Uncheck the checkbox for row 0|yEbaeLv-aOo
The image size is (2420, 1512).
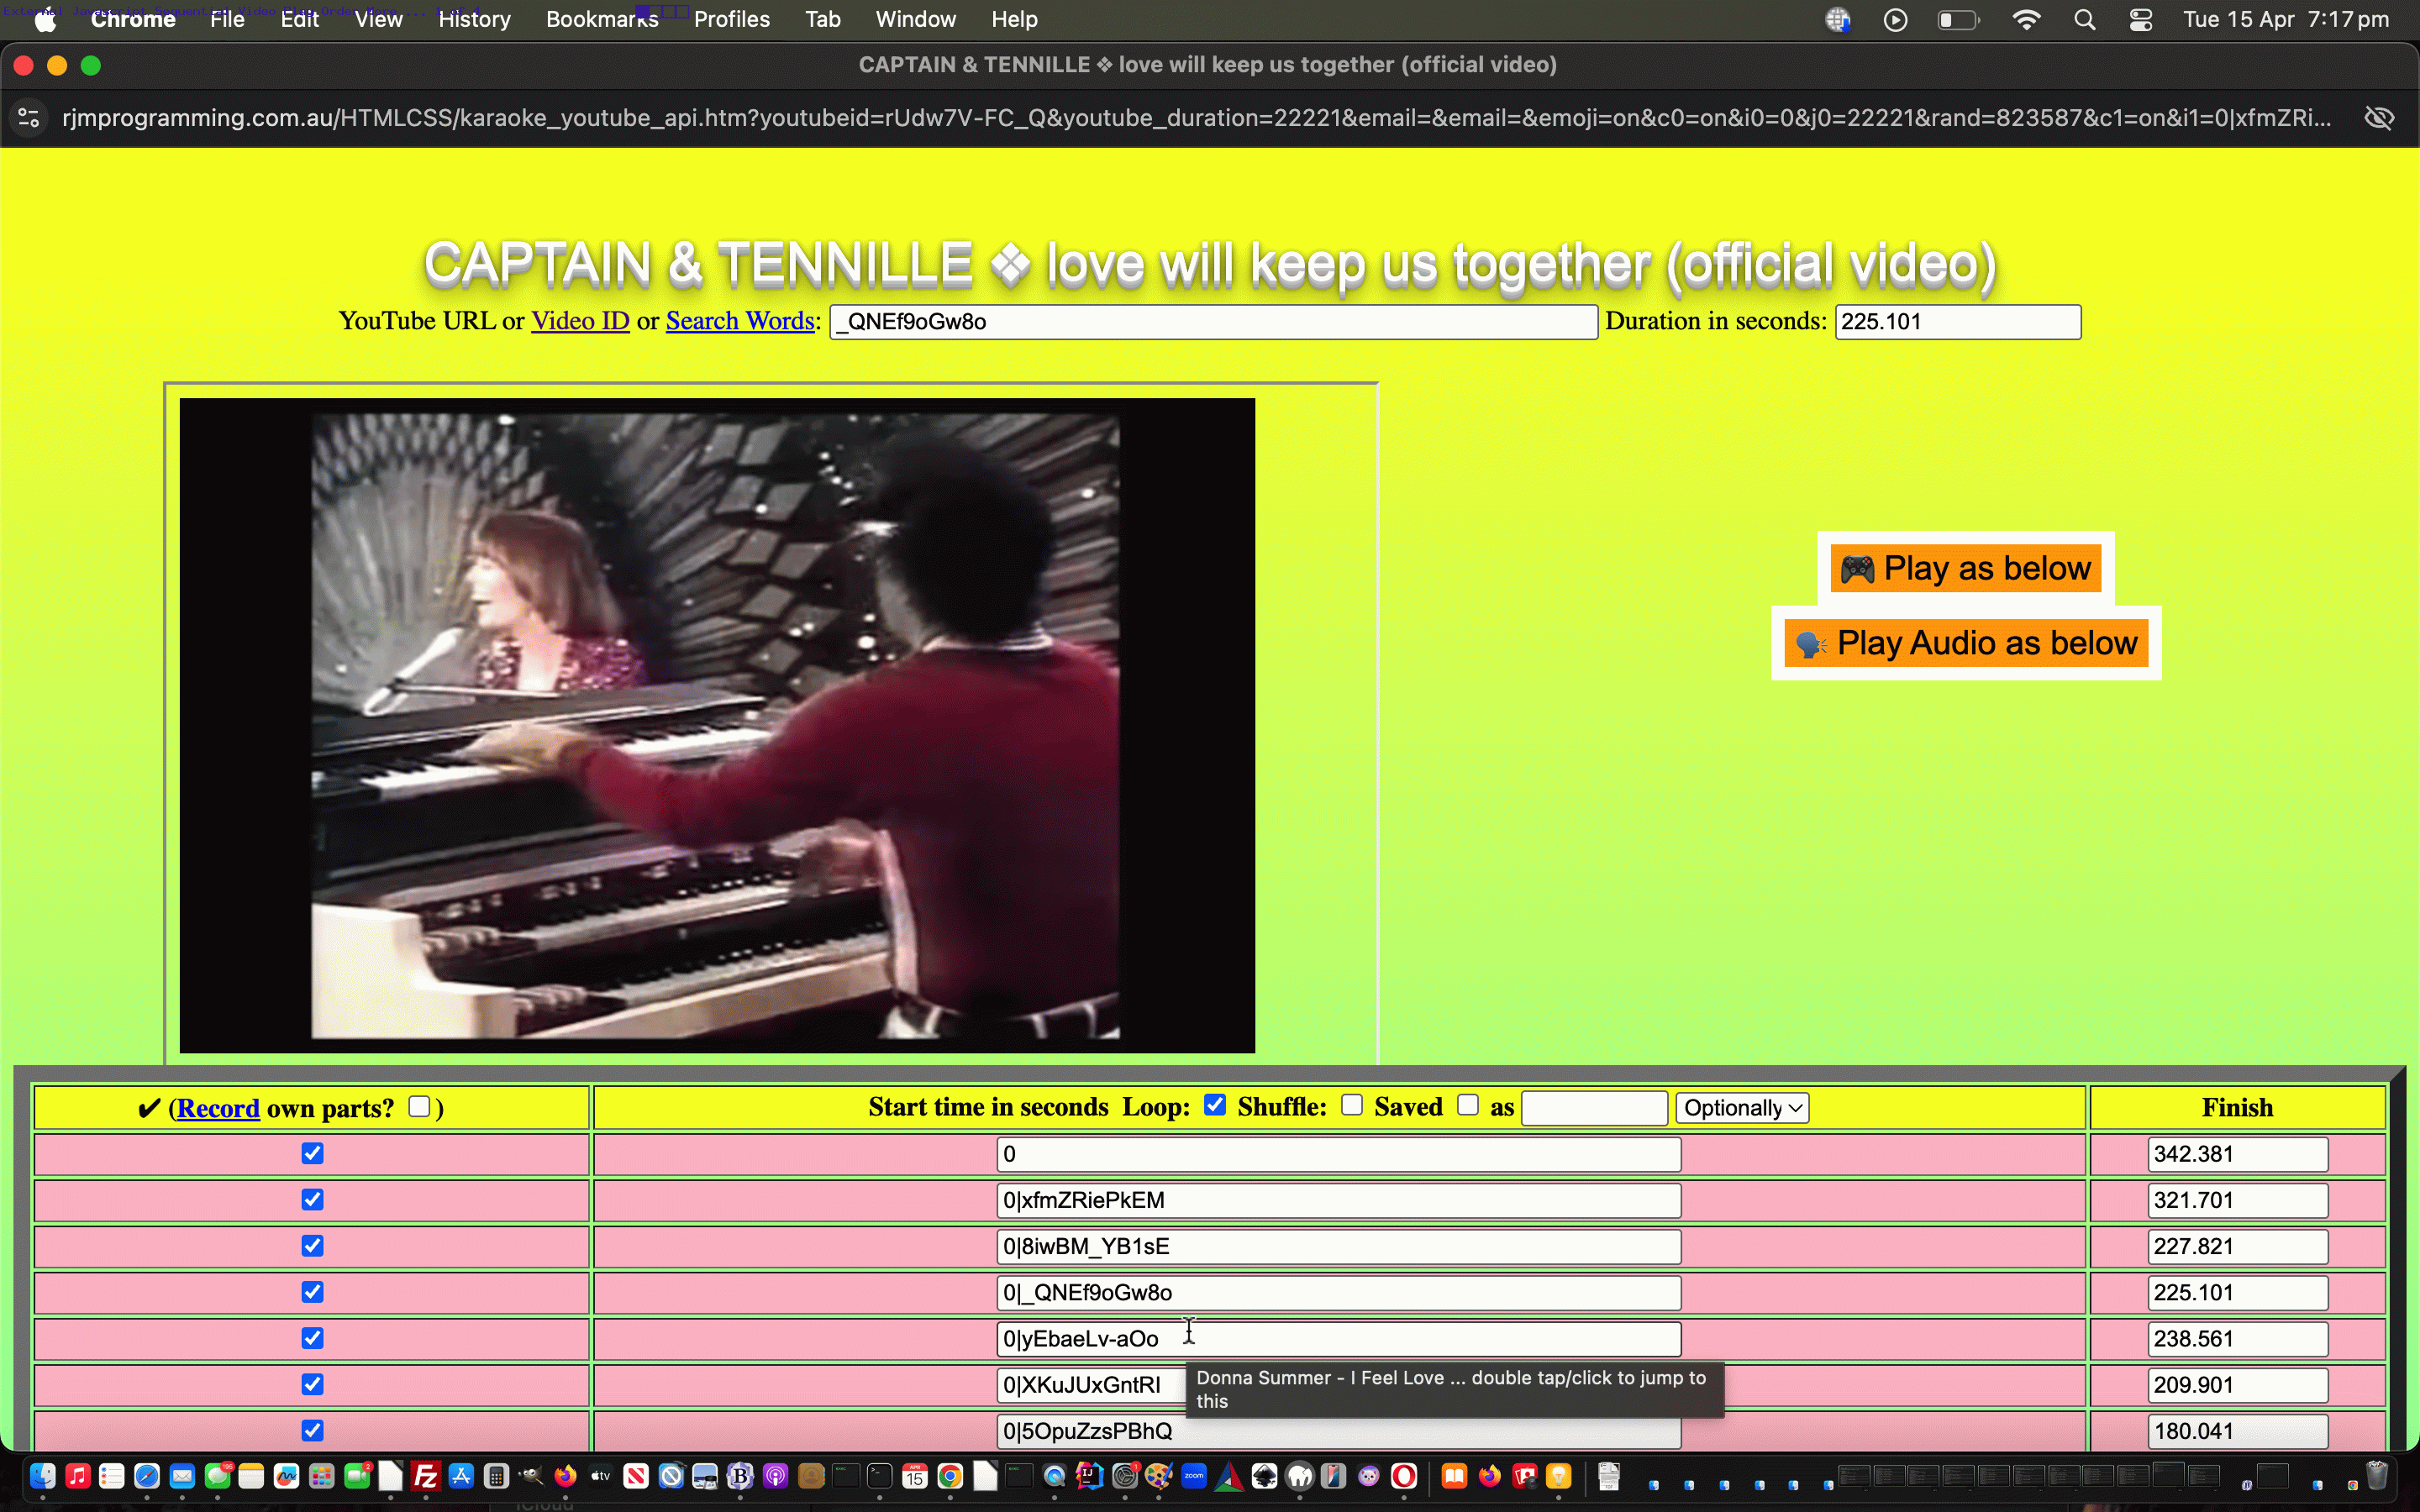pyautogui.click(x=313, y=1338)
